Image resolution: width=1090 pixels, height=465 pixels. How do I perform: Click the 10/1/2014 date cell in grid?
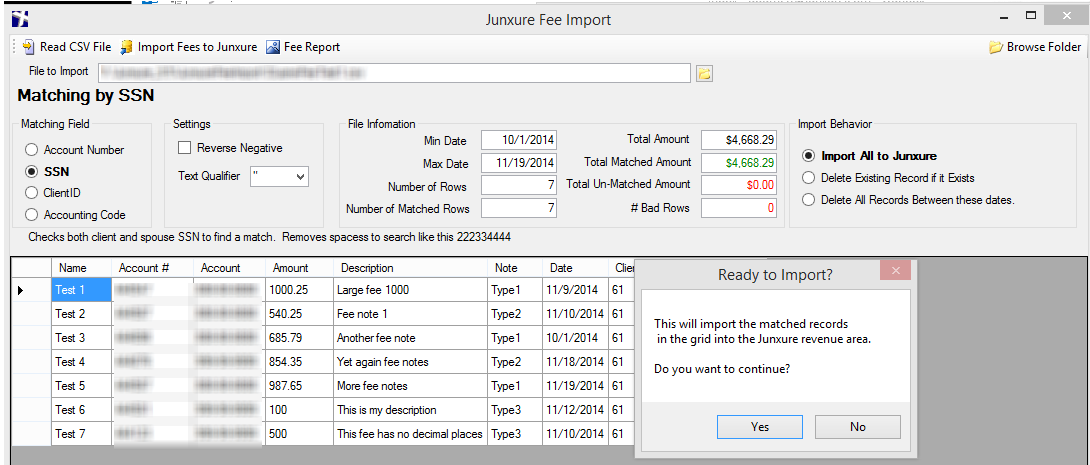point(576,338)
